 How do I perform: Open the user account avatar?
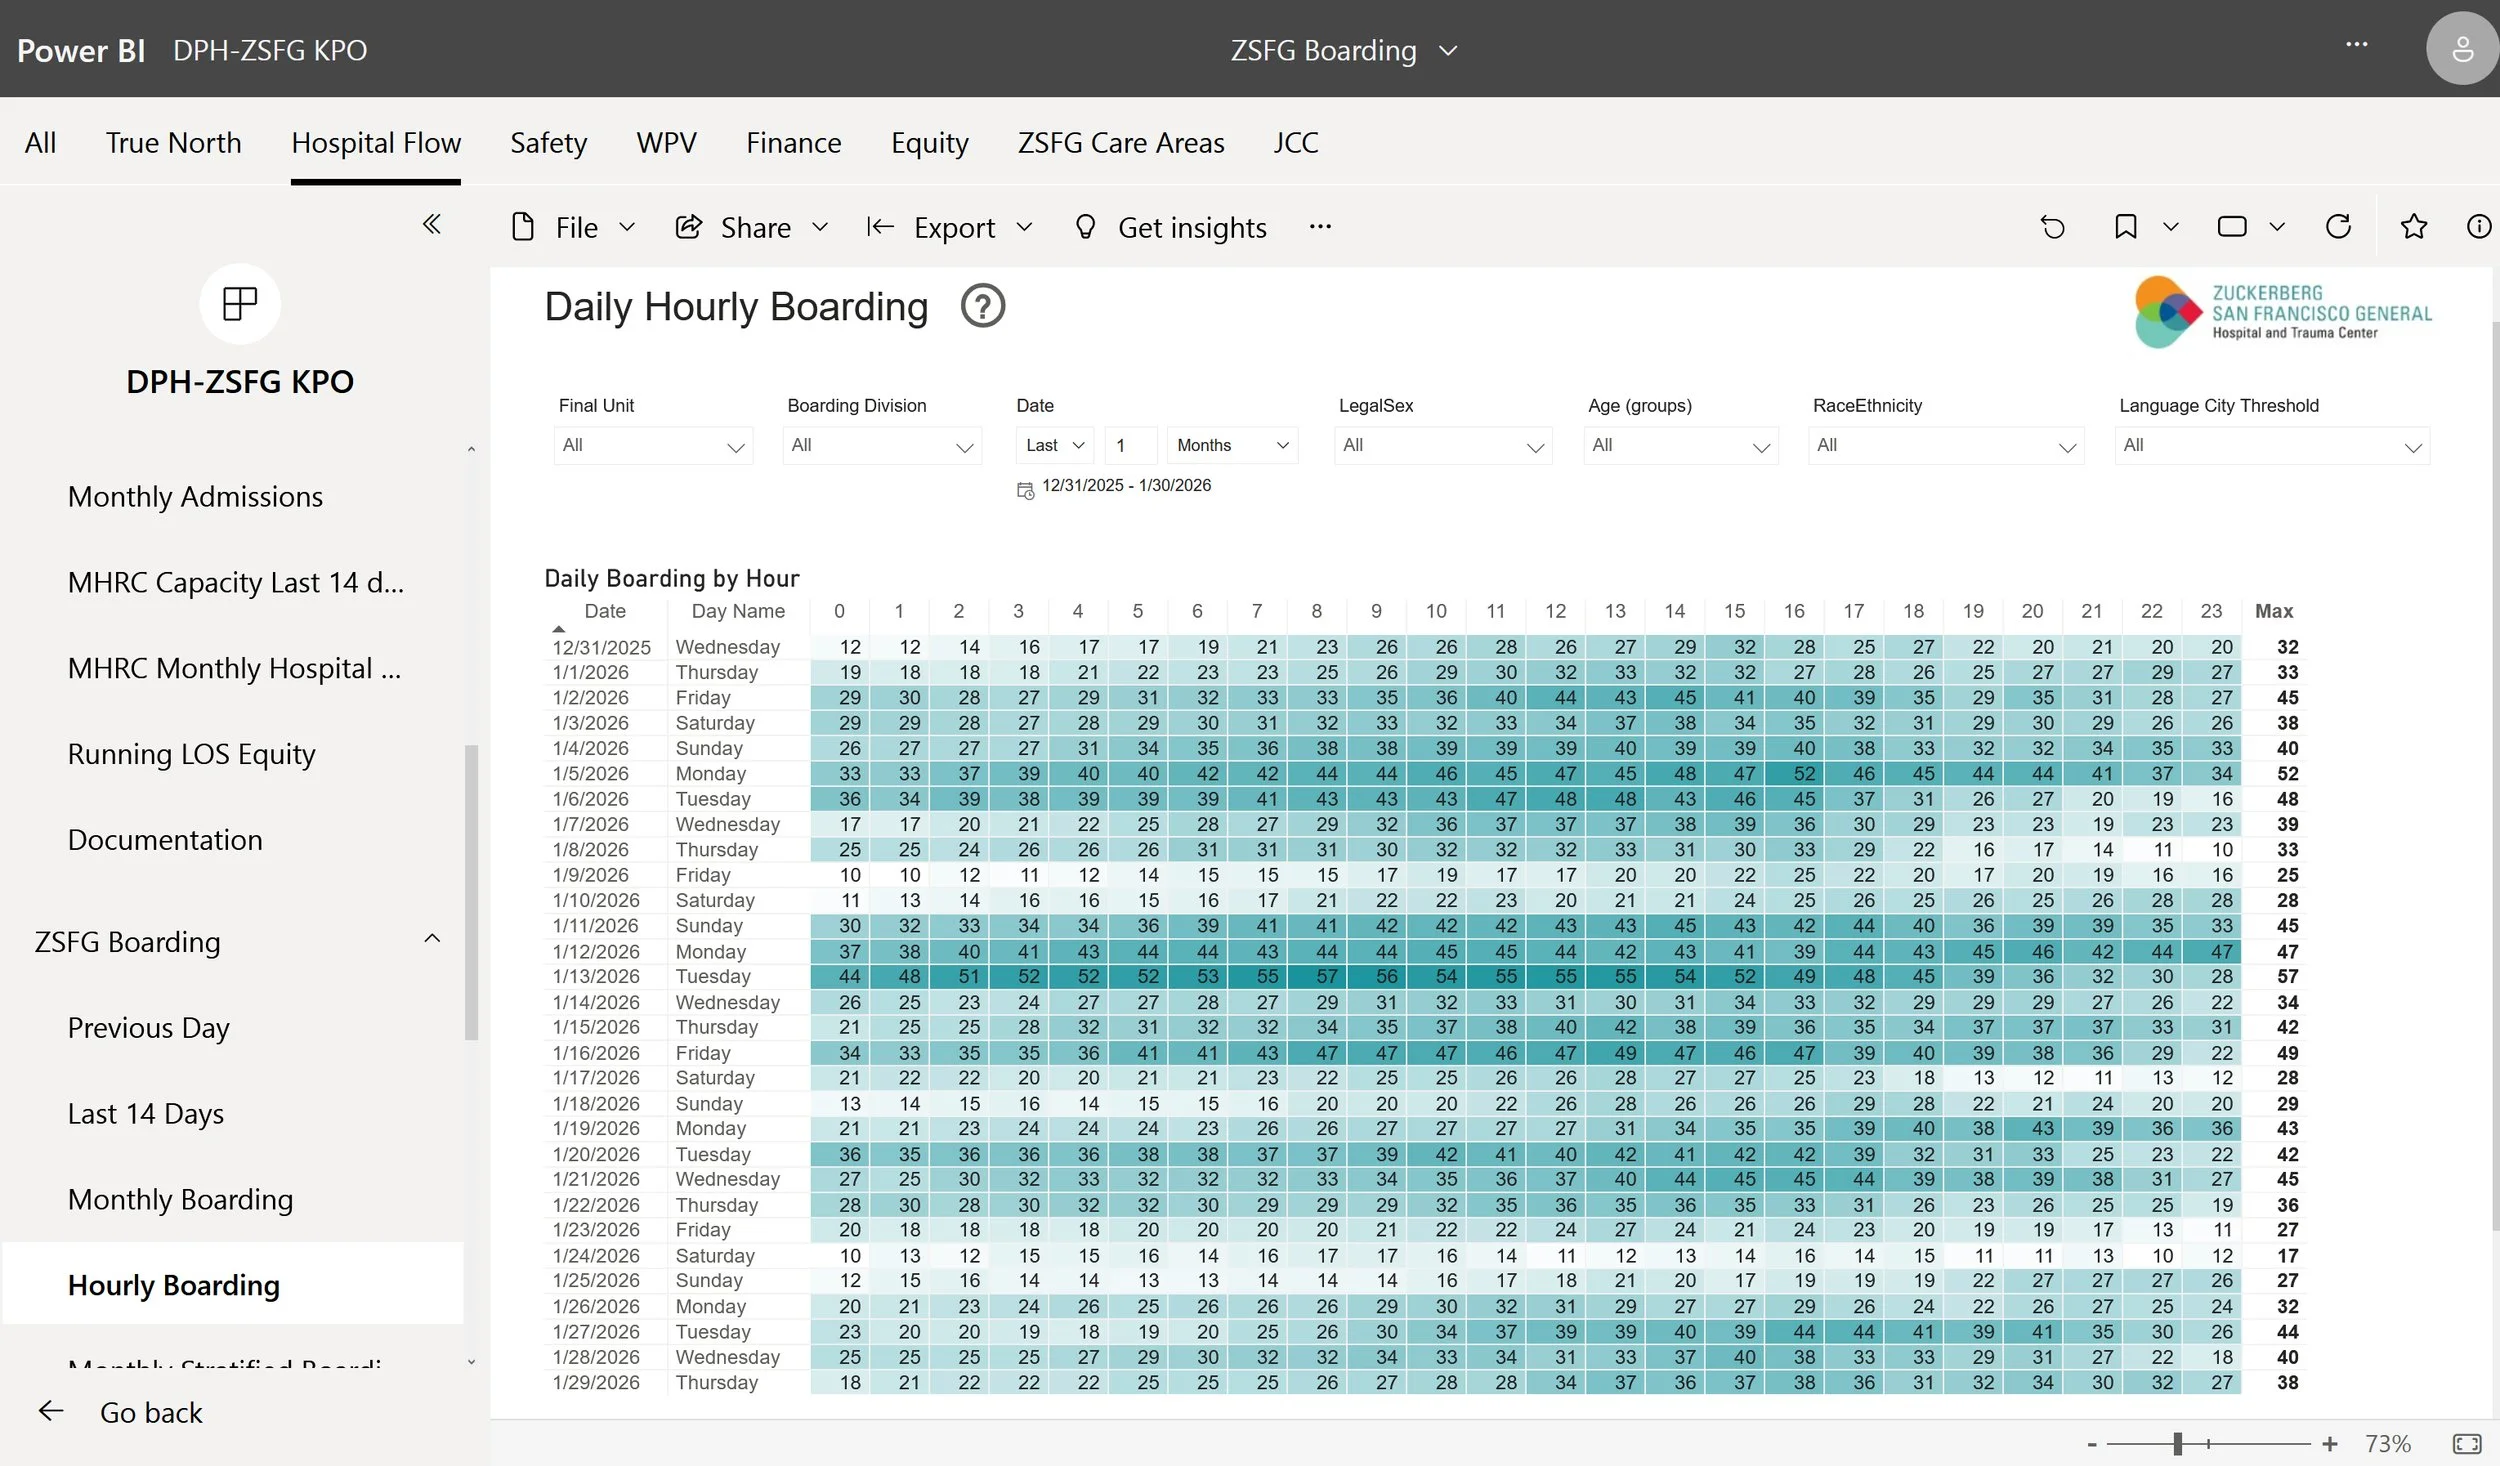click(x=2462, y=49)
